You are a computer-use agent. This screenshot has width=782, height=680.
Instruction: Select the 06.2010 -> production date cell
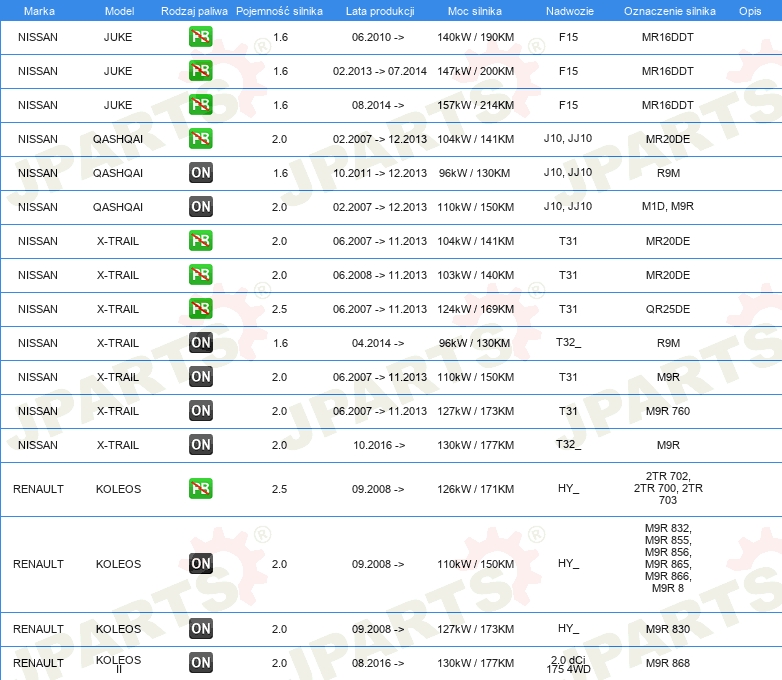point(378,37)
